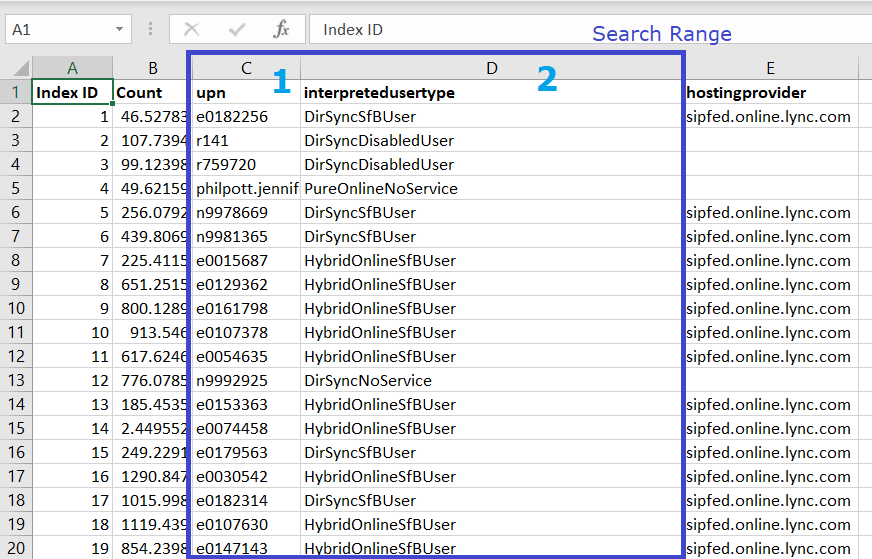The image size is (872, 559).
Task: Click cell with upn r759720
Action: coord(246,164)
